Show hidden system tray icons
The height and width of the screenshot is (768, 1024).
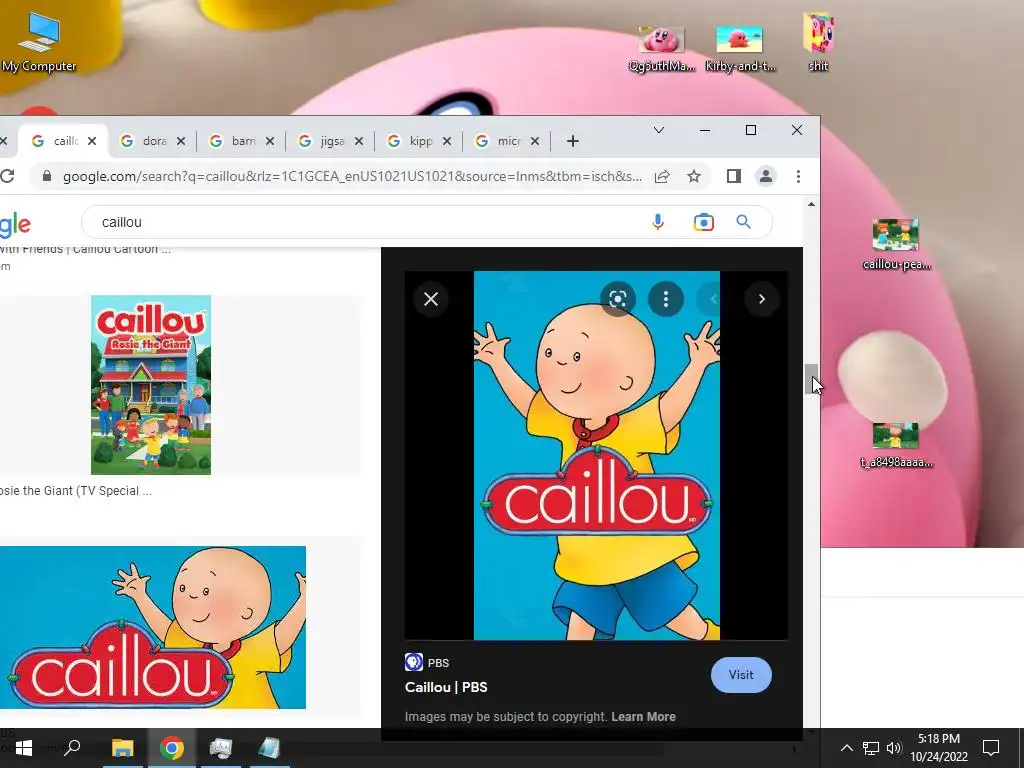pyautogui.click(x=846, y=748)
